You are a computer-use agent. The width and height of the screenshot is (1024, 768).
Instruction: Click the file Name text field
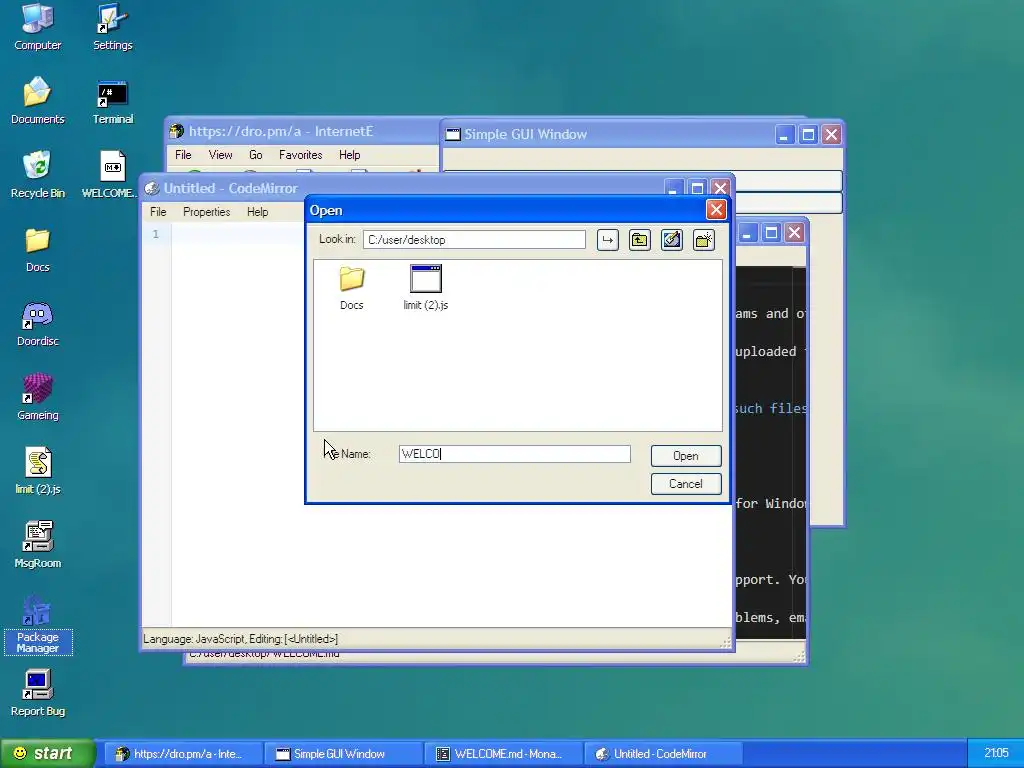pos(515,454)
